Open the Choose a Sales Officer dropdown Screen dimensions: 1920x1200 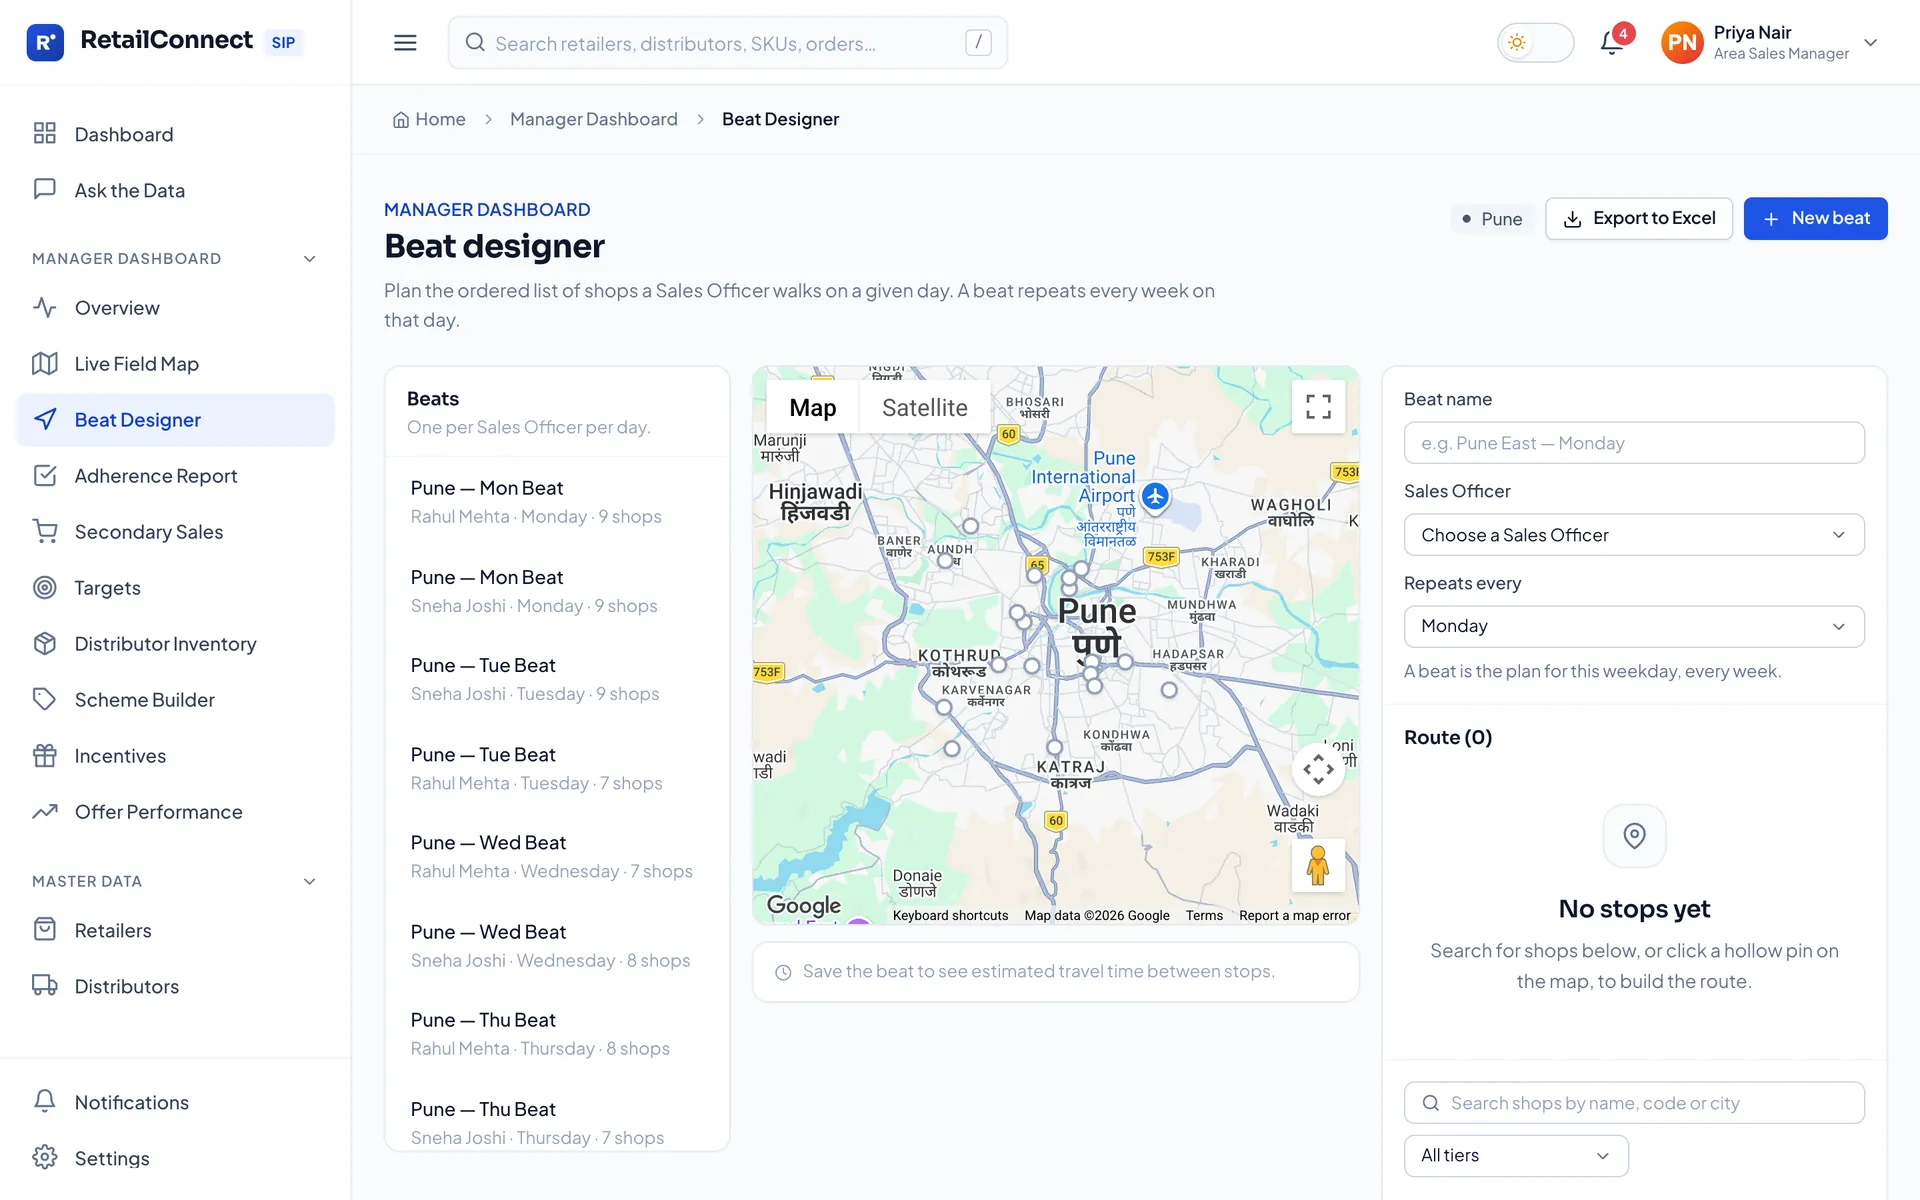(x=1634, y=535)
